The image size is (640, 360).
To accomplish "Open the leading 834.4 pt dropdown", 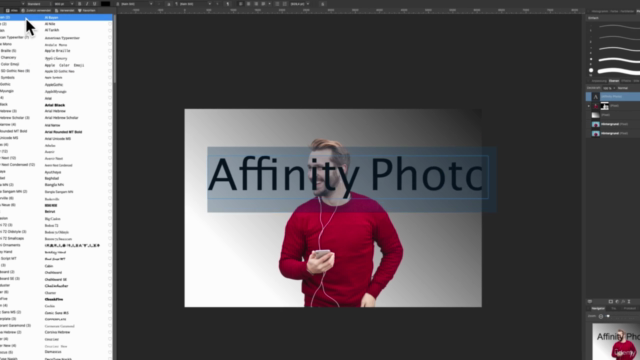I will [300, 4].
